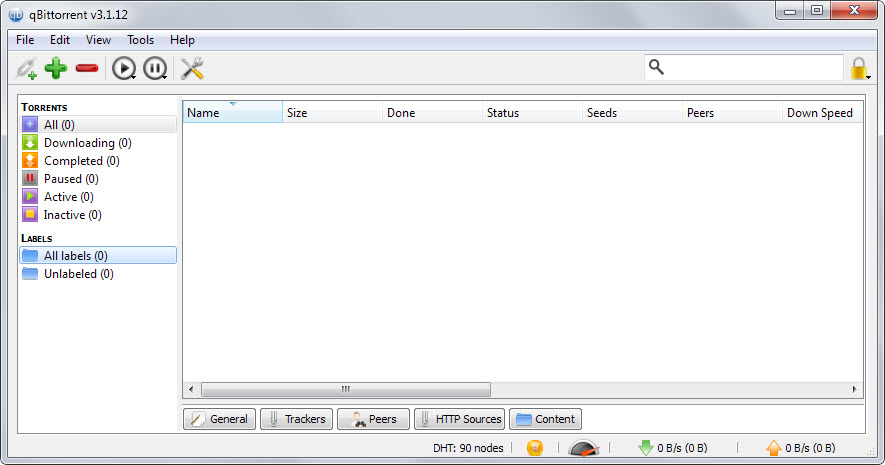Image resolution: width=885 pixels, height=465 pixels.
Task: Click the scrollbar right arrow
Action: 855,389
